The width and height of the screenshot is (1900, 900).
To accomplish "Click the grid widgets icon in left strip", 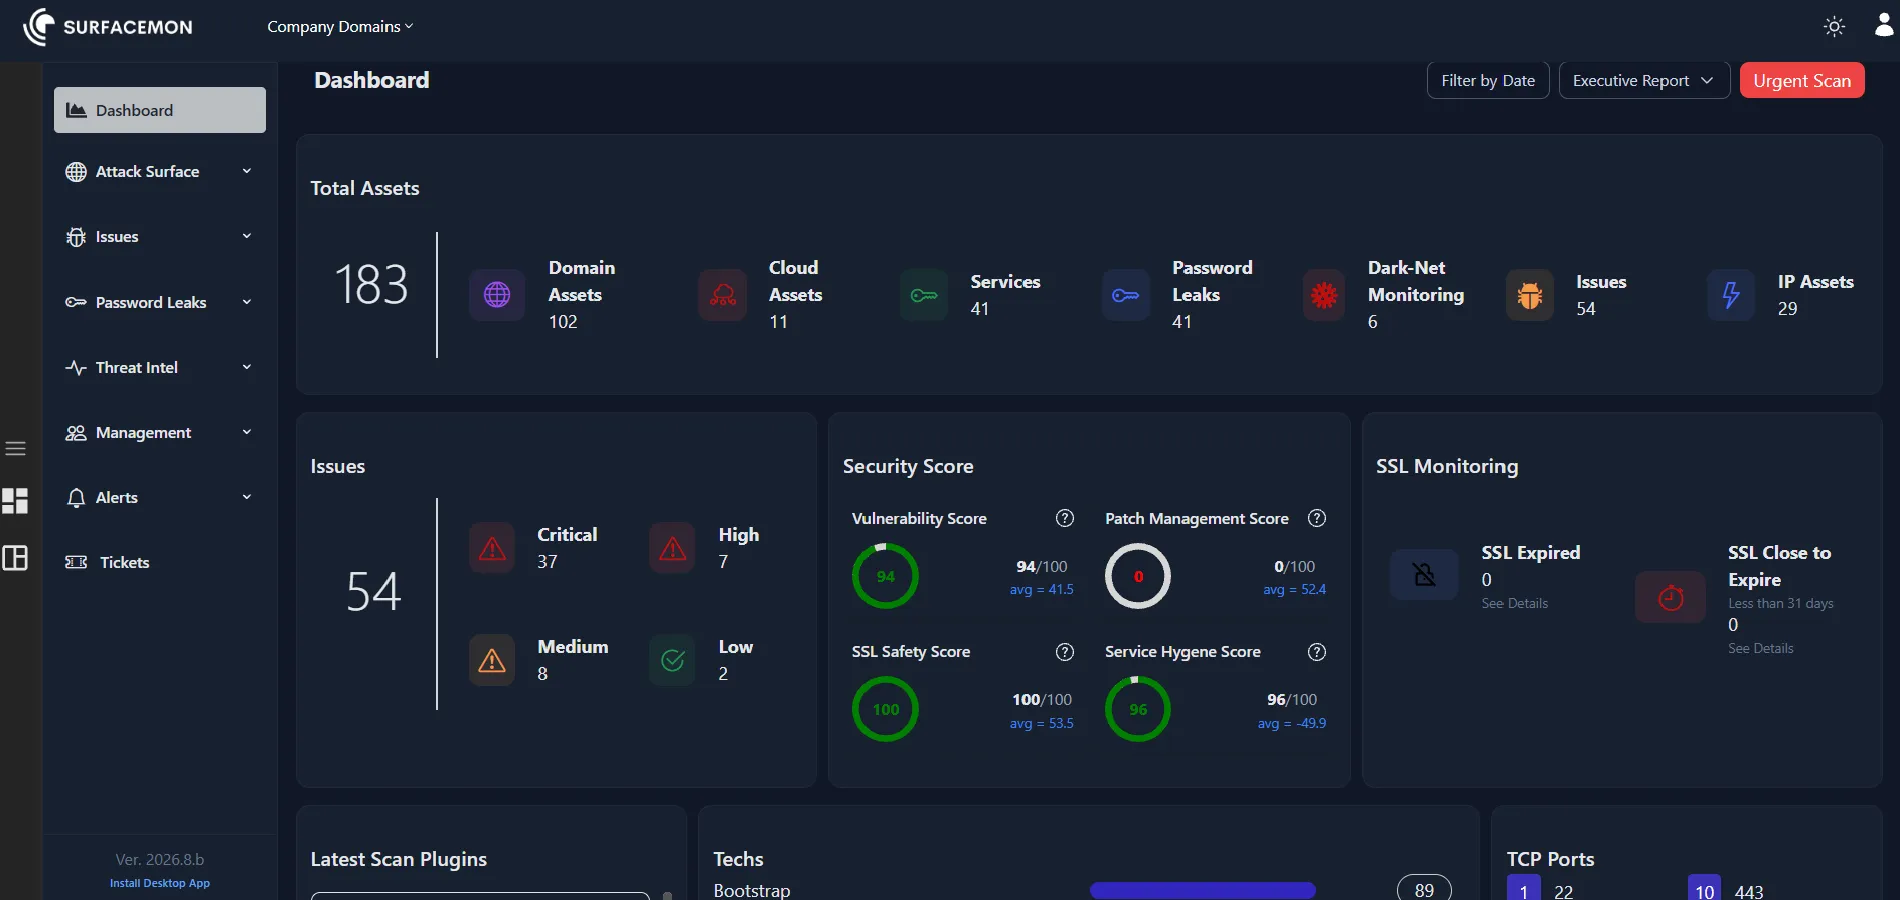I will pos(15,501).
